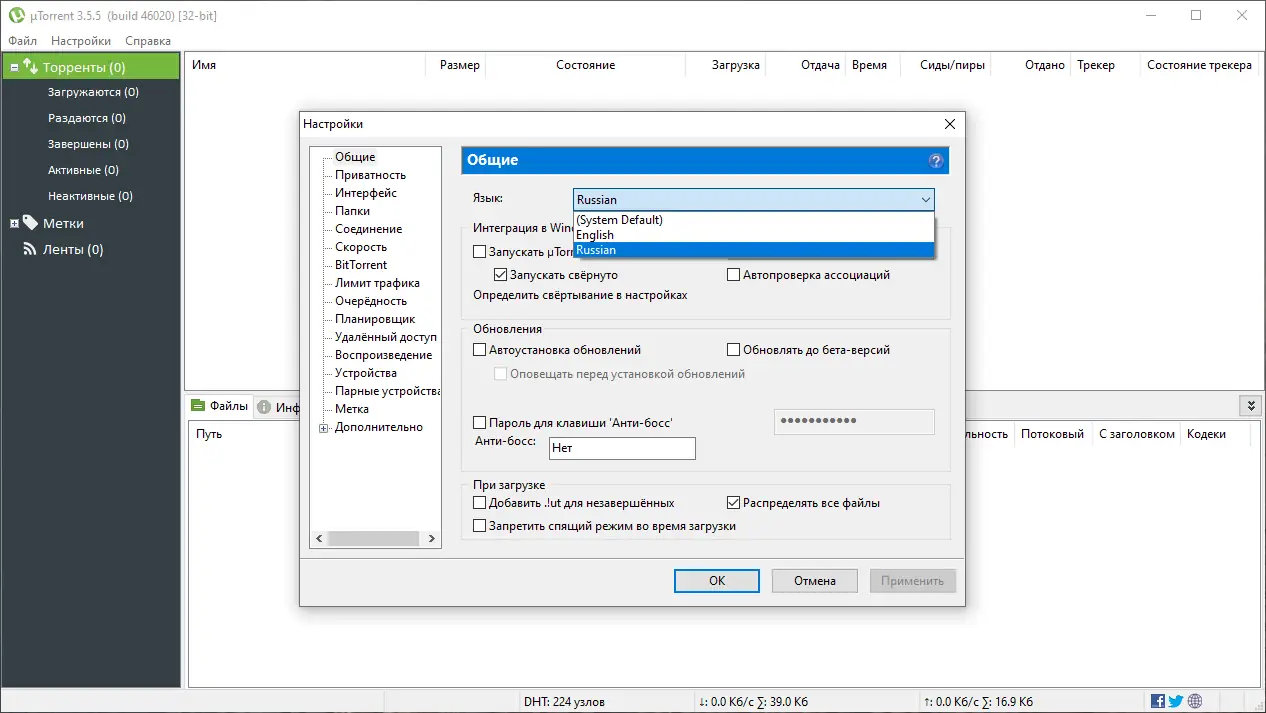Collapse the Торренты sidebar group
This screenshot has height=713, width=1266.
14,68
